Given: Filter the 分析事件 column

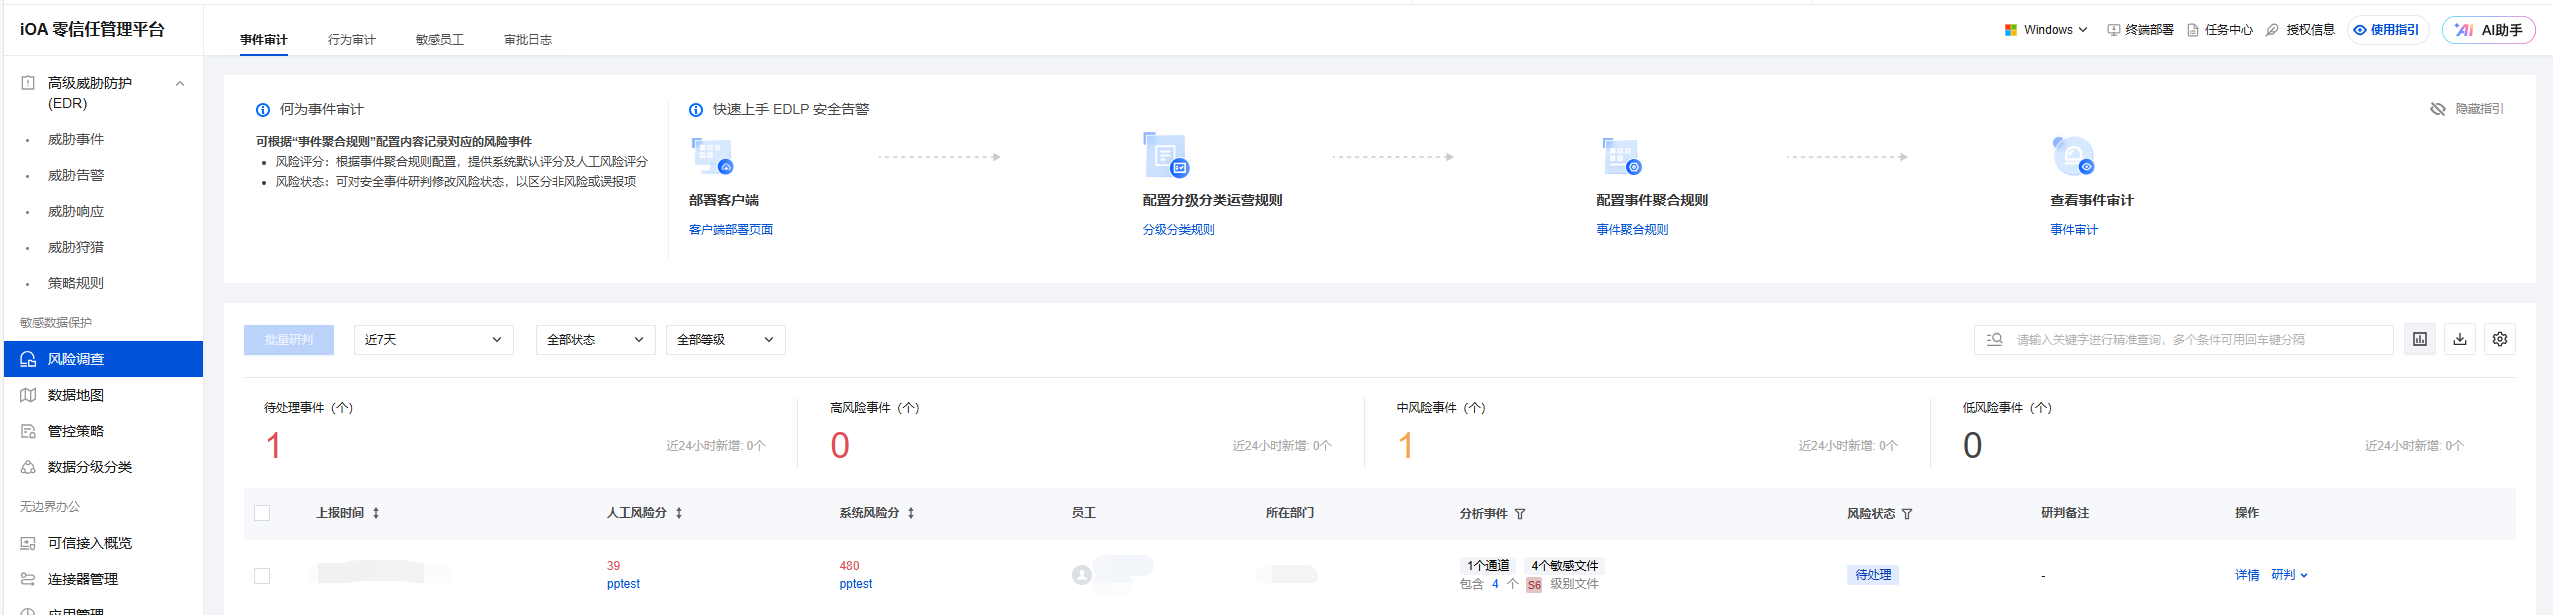Looking at the screenshot, I should (1520, 514).
